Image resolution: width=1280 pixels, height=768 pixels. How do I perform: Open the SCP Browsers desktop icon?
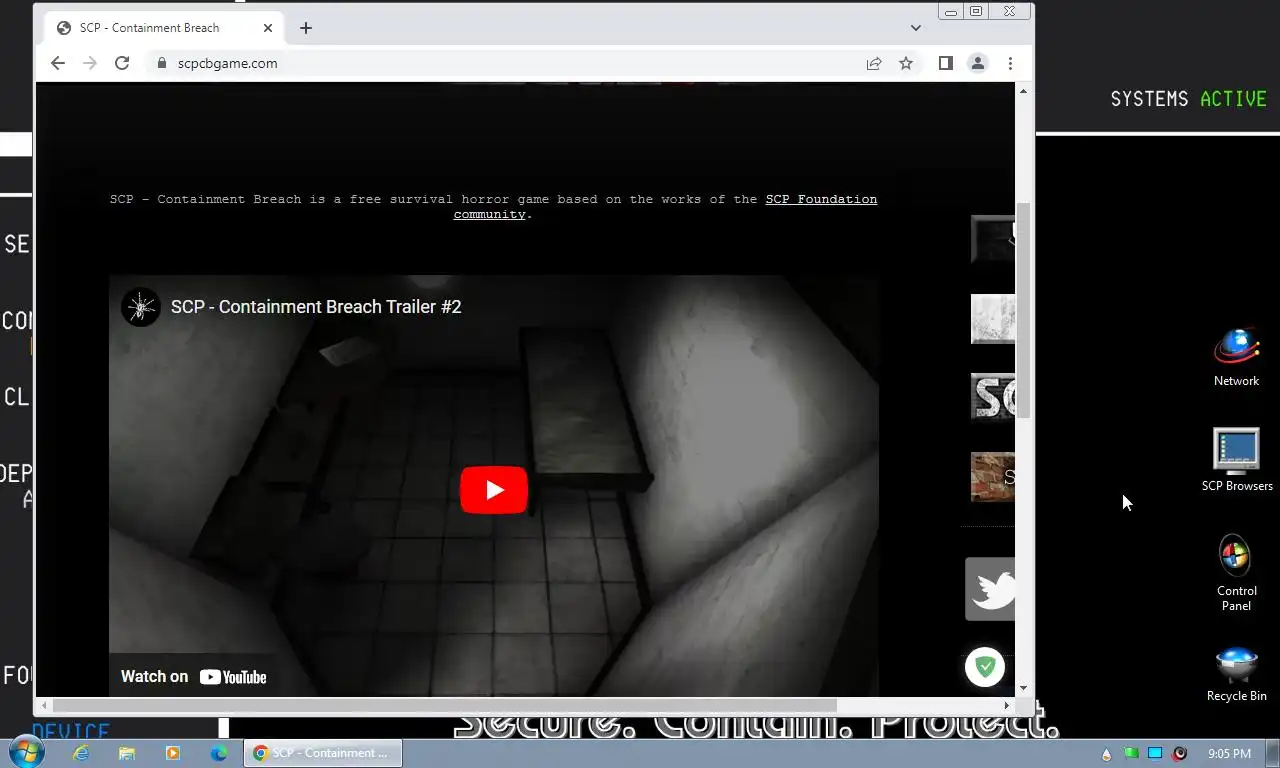pos(1237,460)
